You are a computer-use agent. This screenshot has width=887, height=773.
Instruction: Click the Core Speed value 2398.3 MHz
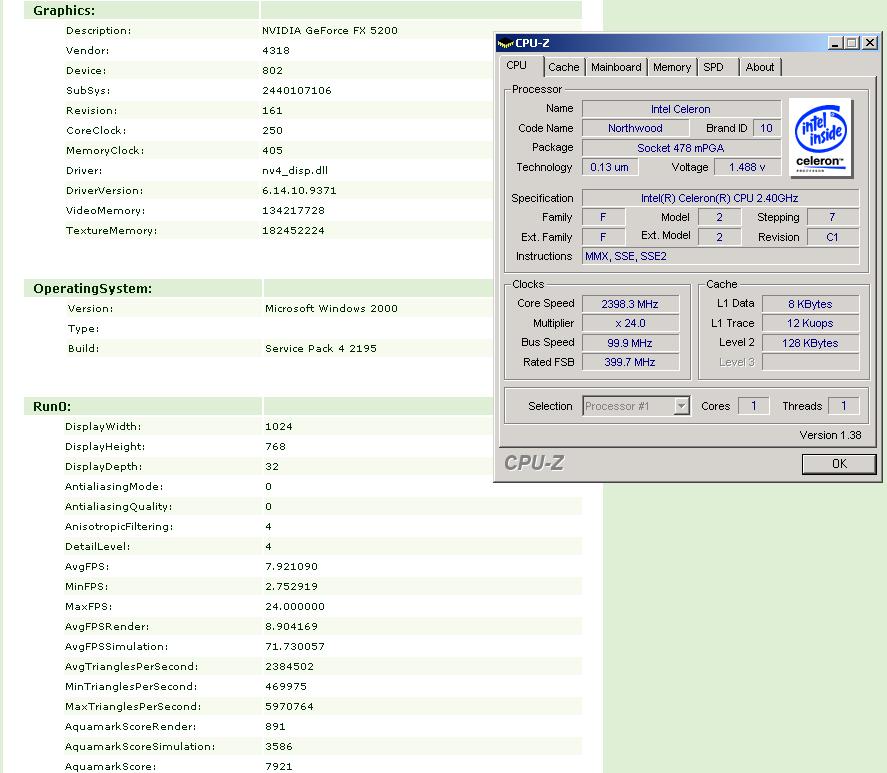point(630,304)
